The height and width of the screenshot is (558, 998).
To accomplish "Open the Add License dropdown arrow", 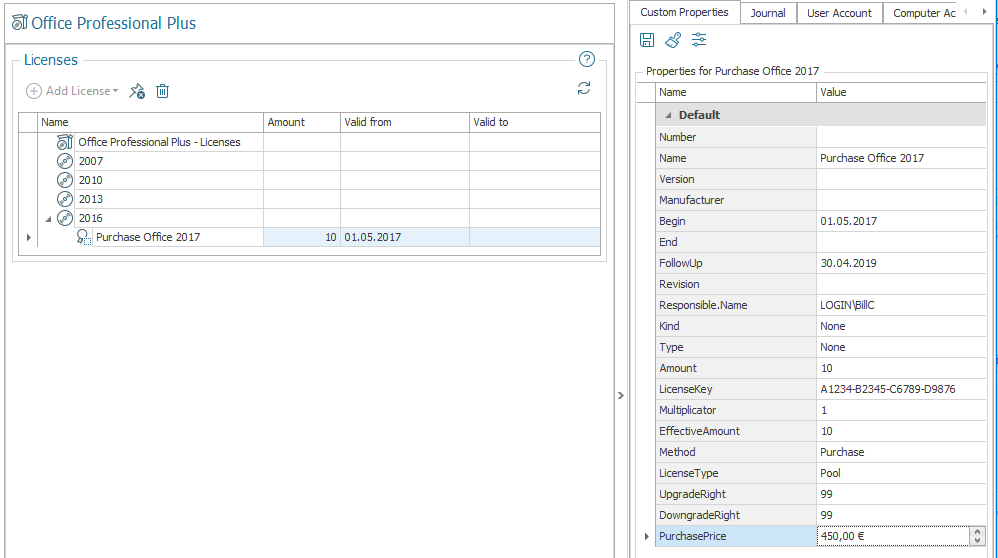I will pos(115,91).
